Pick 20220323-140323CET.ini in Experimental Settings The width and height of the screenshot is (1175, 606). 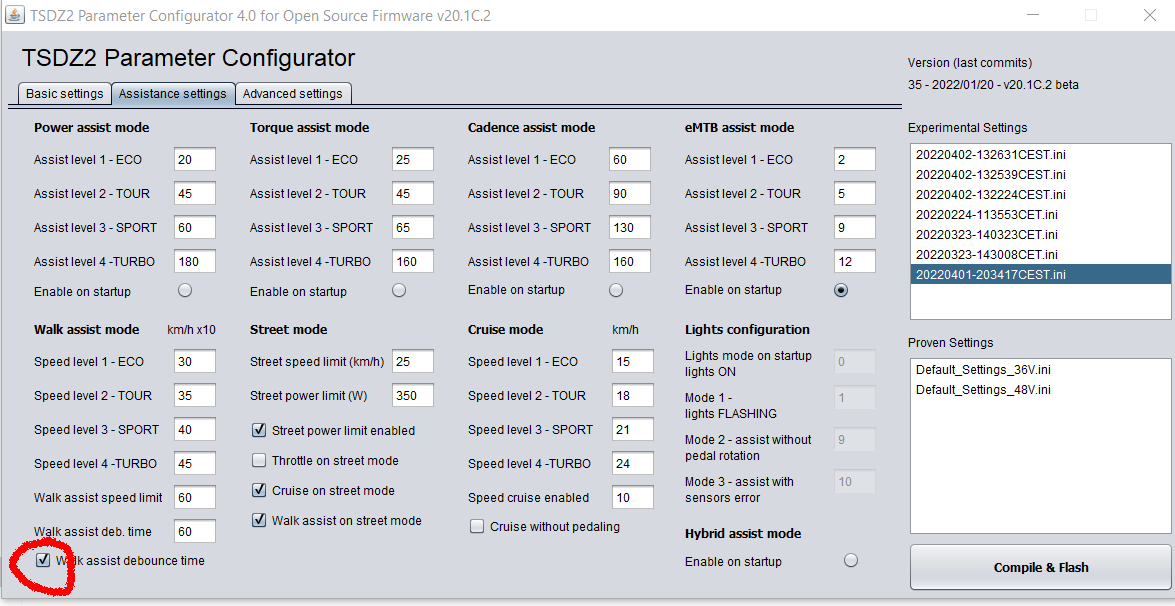(x=1040, y=234)
